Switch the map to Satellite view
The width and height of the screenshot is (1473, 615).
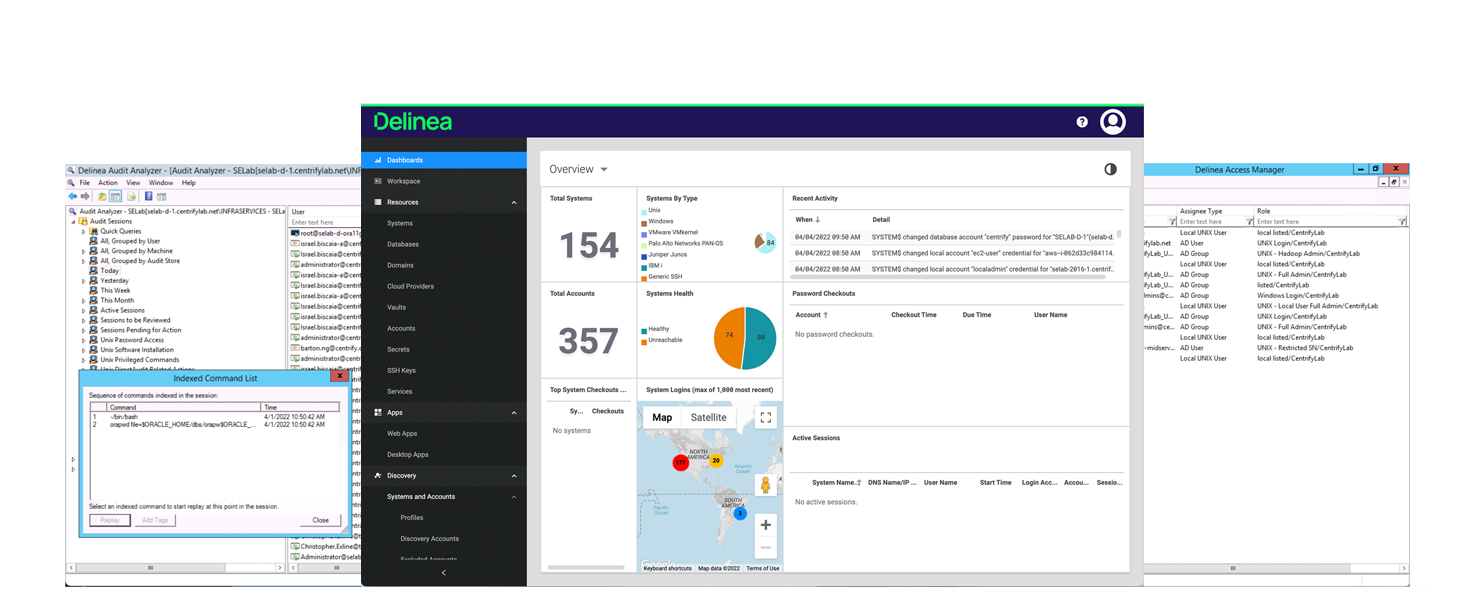pyautogui.click(x=708, y=417)
